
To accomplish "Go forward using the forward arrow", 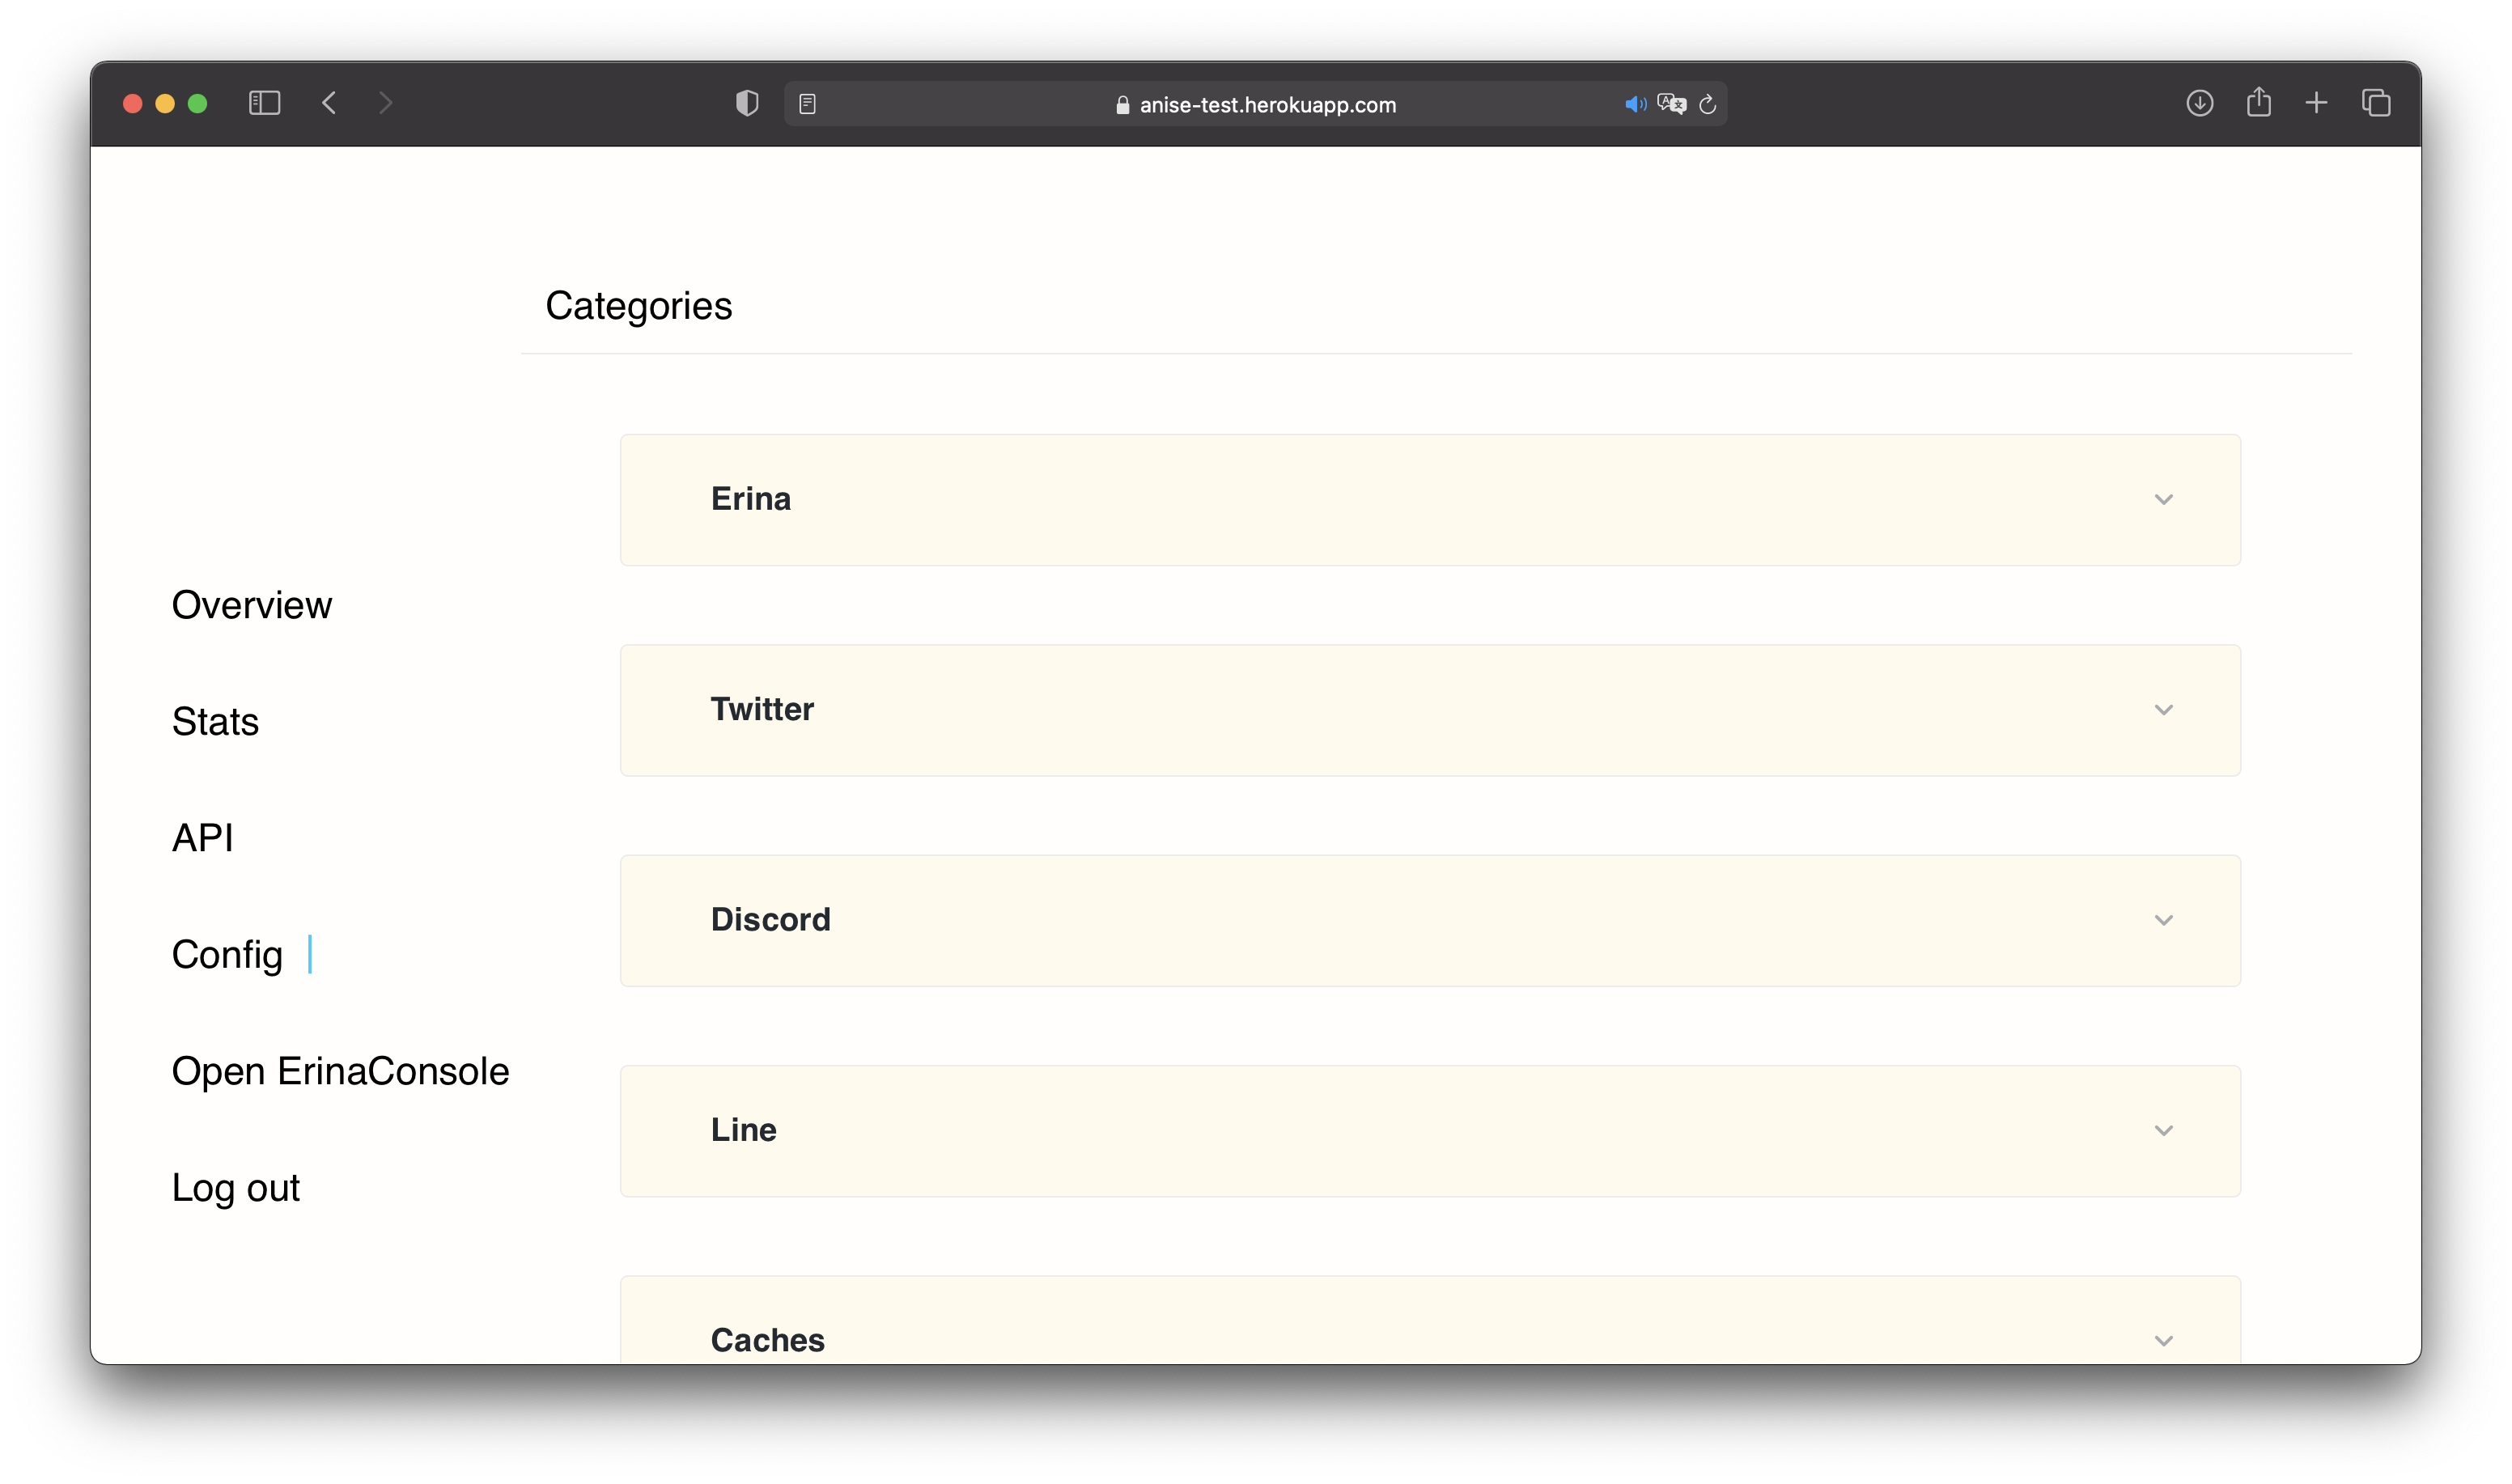I will pos(386,103).
